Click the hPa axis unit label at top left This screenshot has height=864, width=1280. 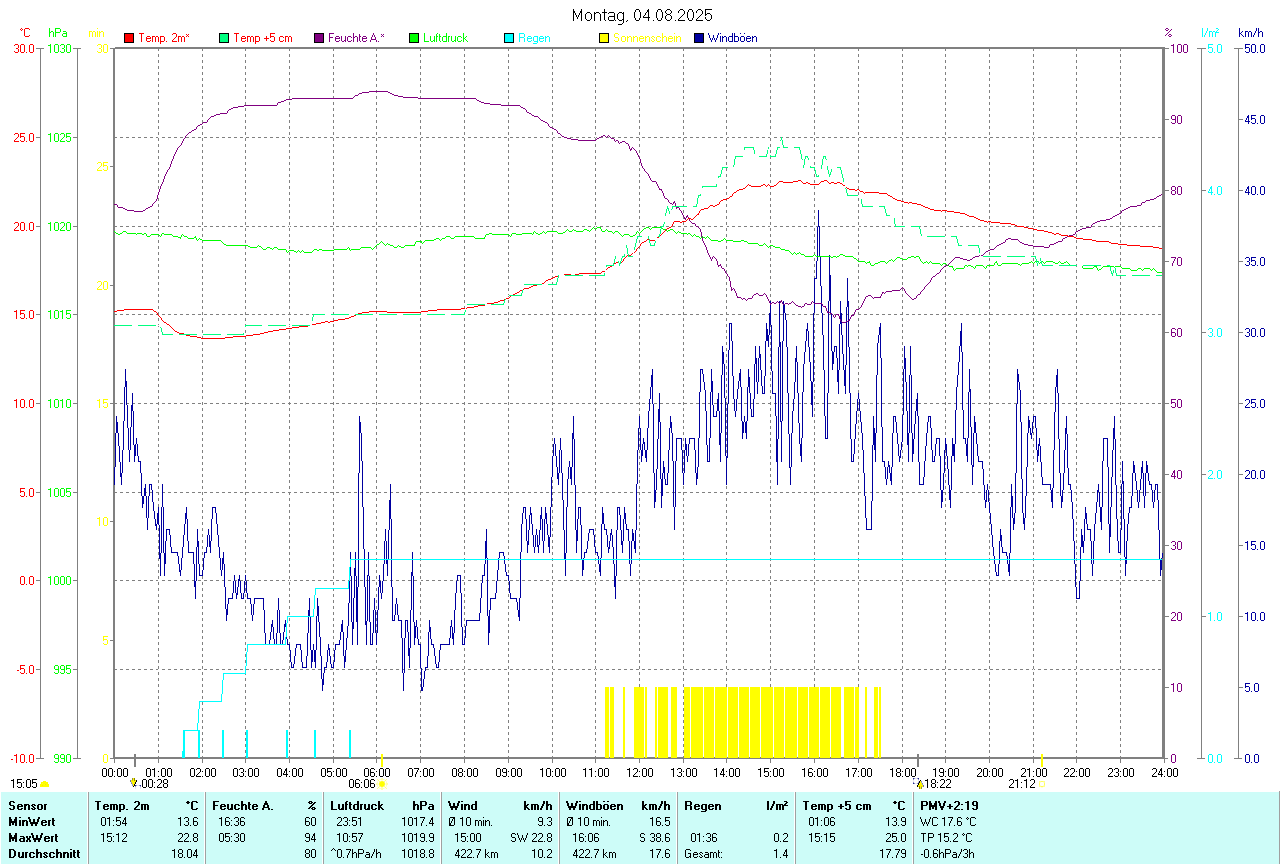tap(59, 33)
